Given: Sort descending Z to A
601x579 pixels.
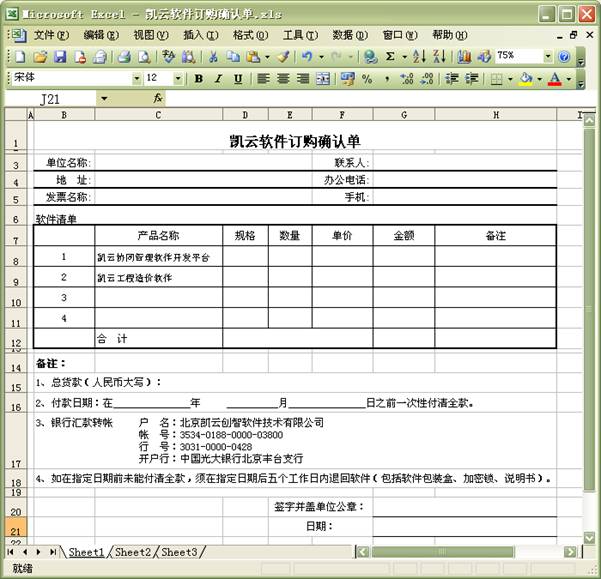Looking at the screenshot, I should 439,57.
